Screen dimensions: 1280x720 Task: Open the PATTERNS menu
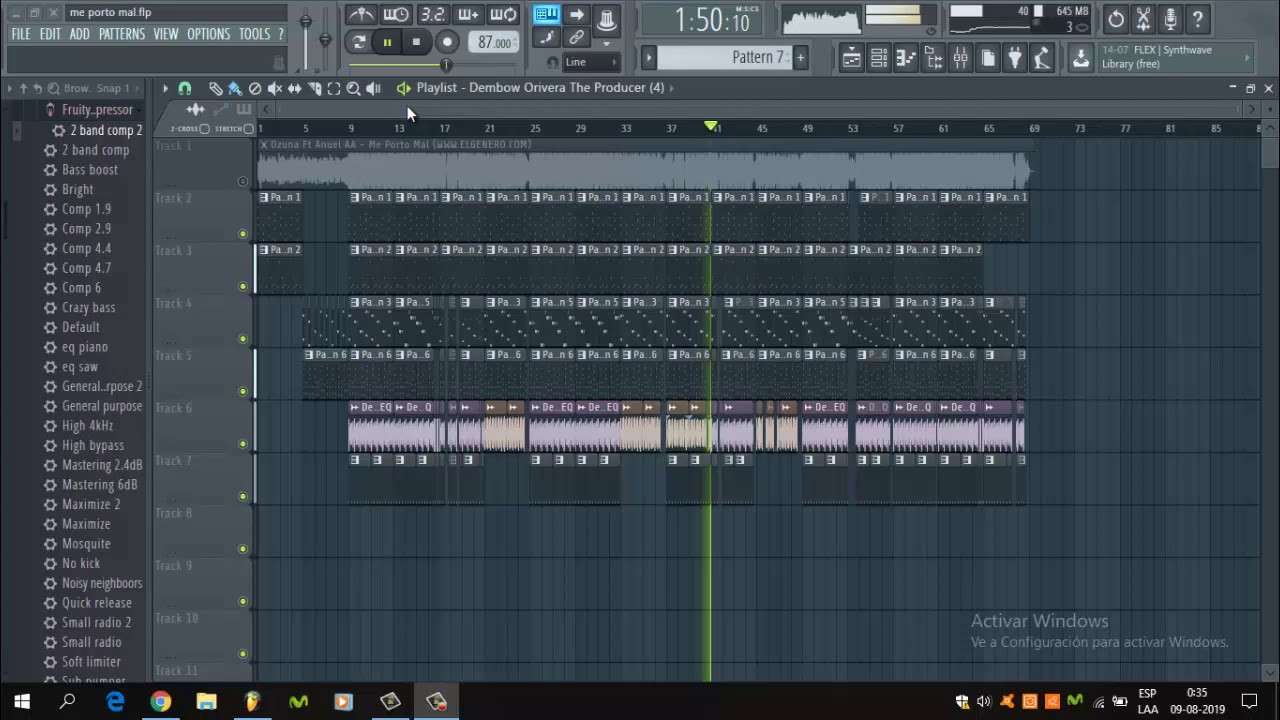tap(122, 34)
